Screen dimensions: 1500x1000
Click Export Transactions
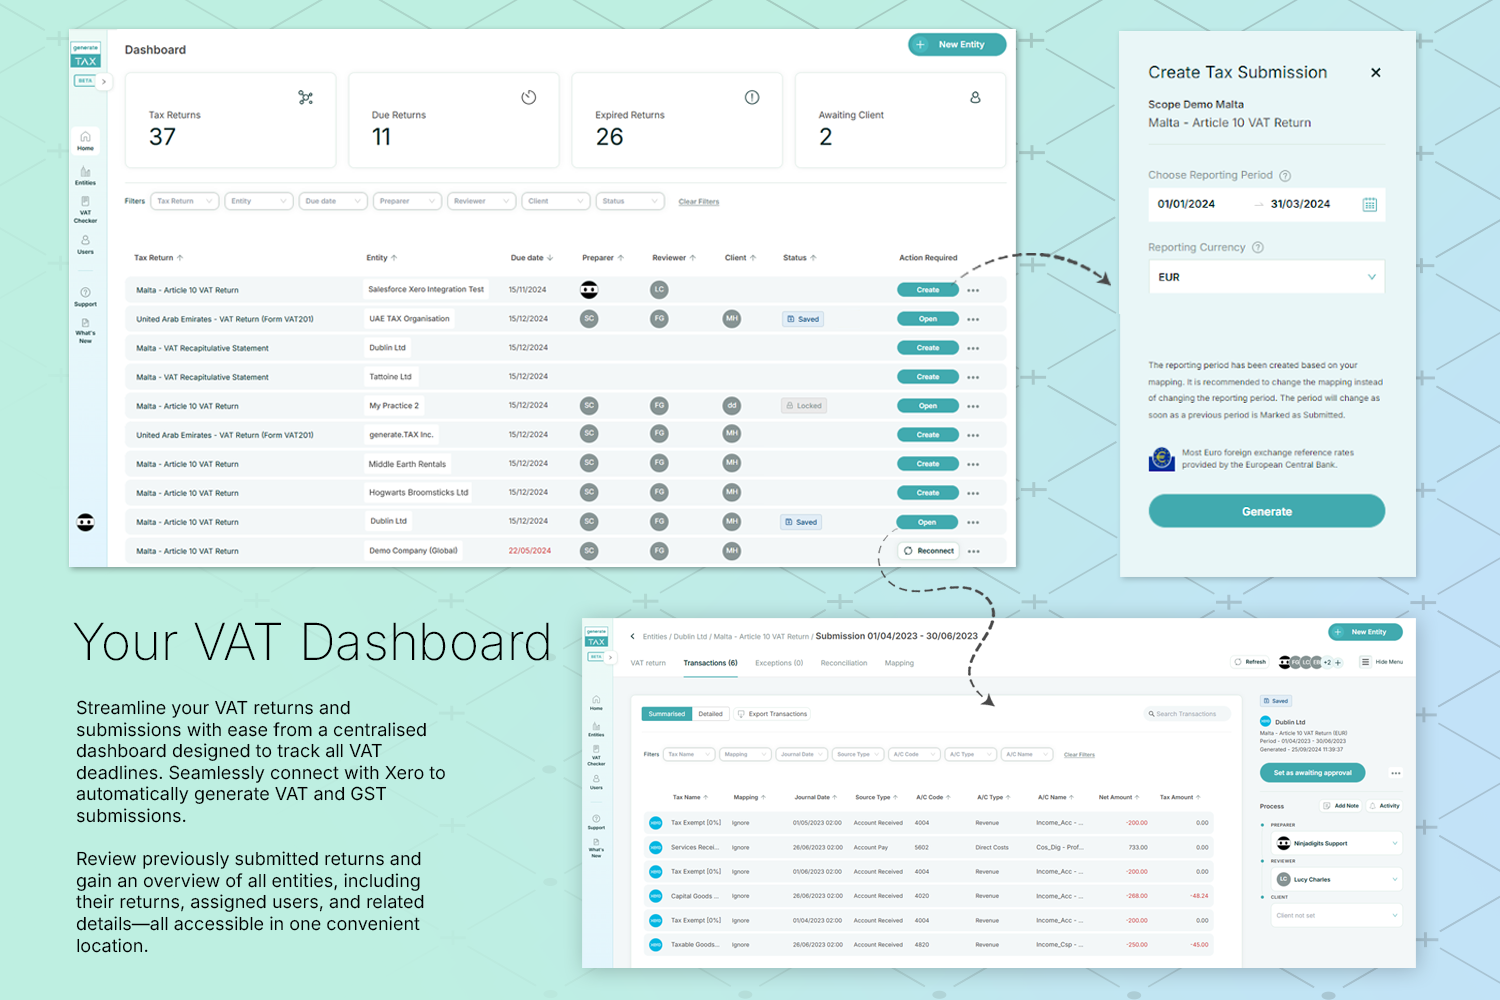(772, 714)
